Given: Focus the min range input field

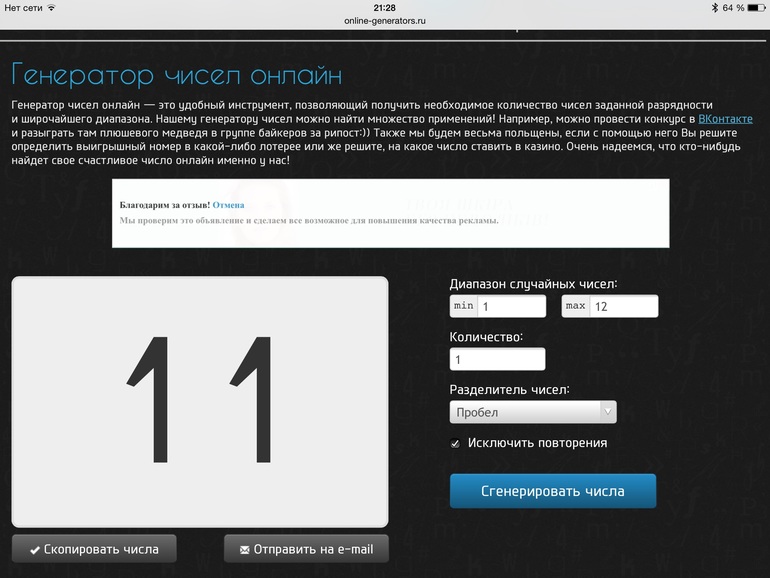Looking at the screenshot, I should (511, 306).
